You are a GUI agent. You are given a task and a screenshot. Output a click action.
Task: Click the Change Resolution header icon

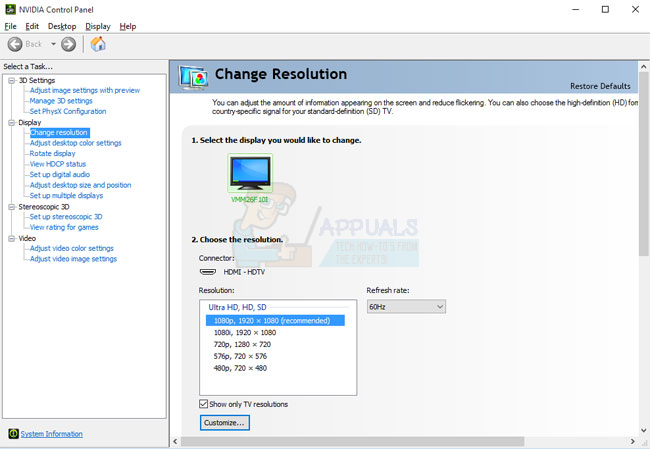click(193, 78)
